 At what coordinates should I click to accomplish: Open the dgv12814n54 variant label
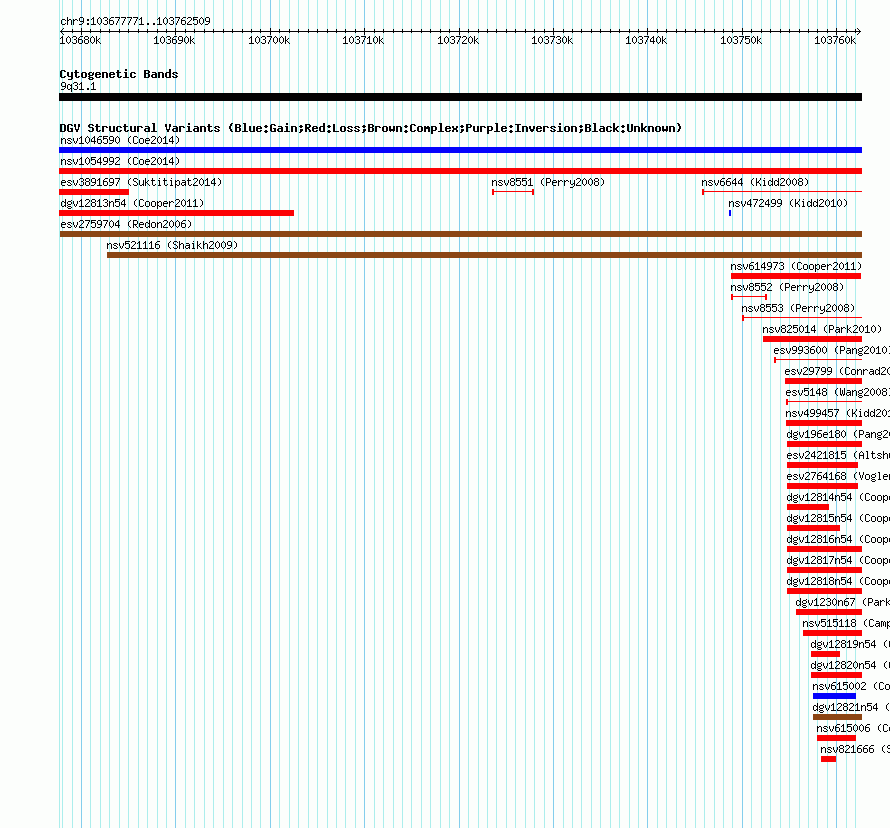(838, 497)
